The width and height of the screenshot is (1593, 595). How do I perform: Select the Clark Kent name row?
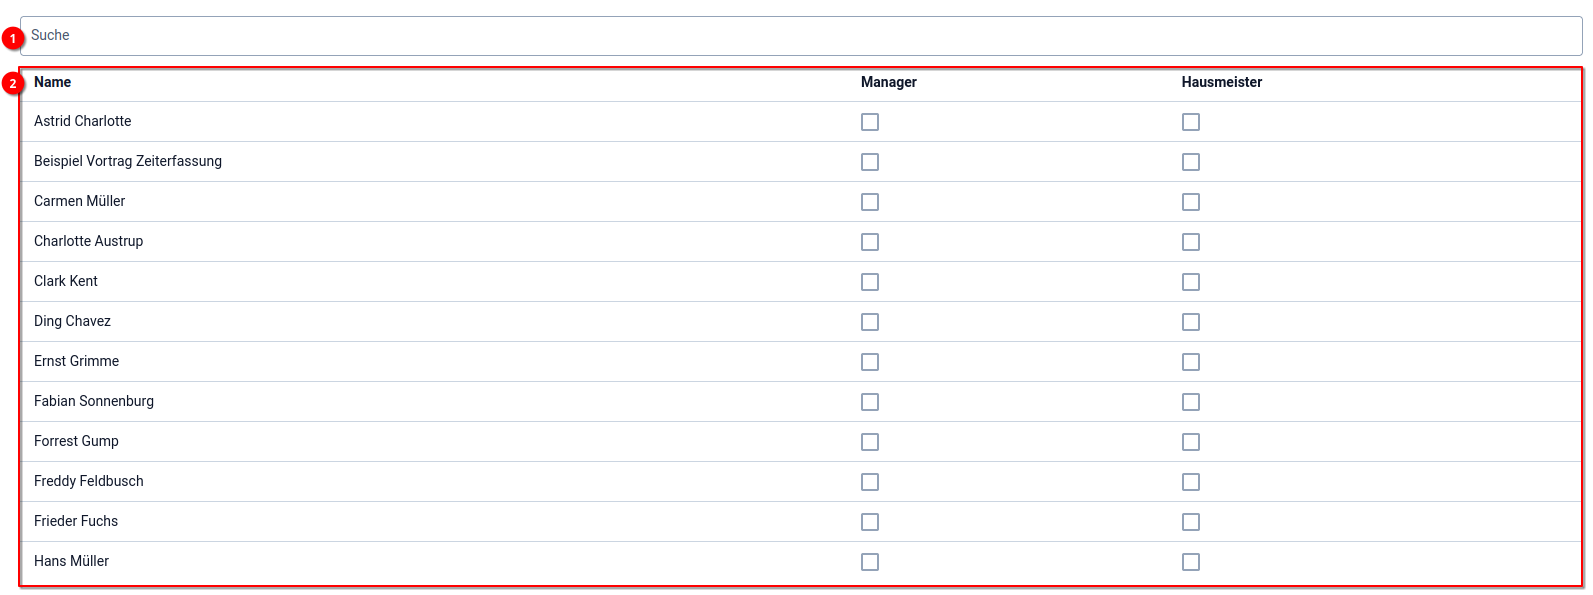[66, 281]
